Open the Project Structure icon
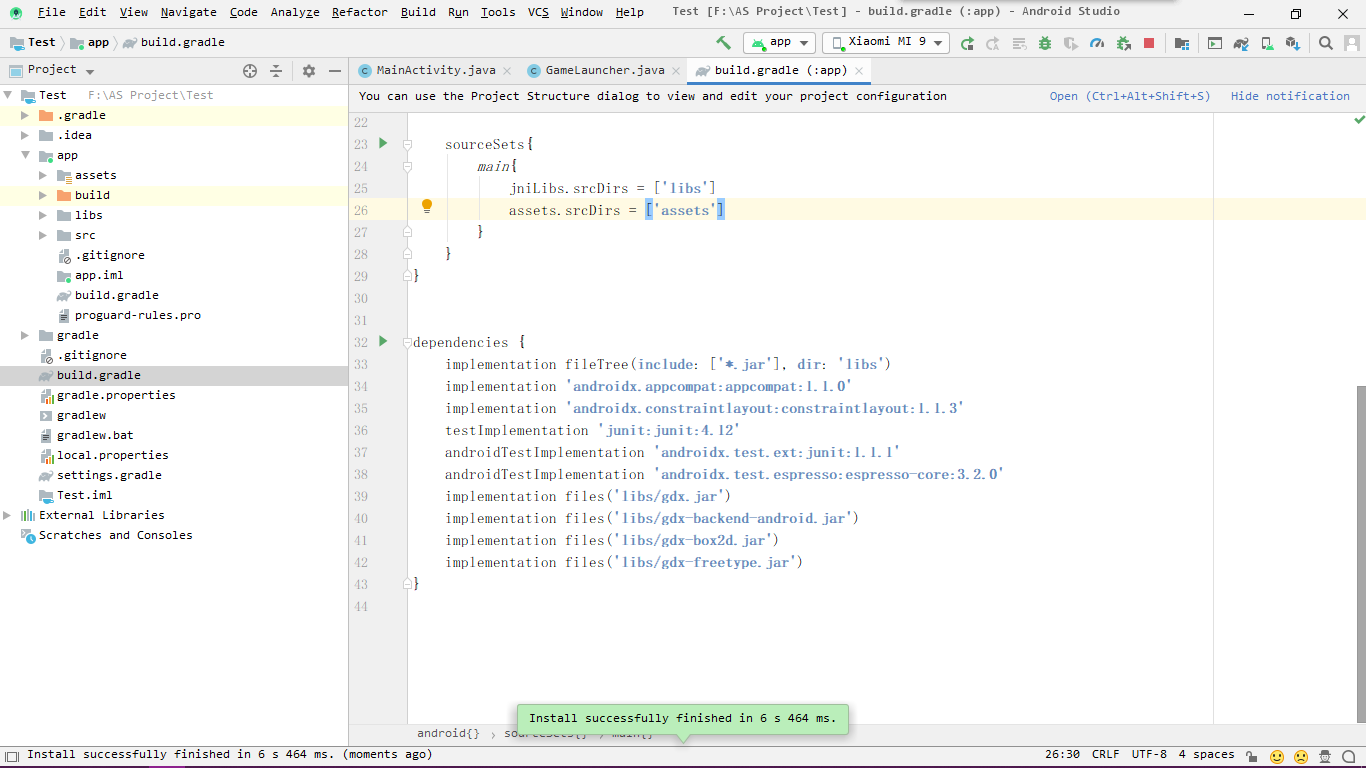 pos(1182,43)
